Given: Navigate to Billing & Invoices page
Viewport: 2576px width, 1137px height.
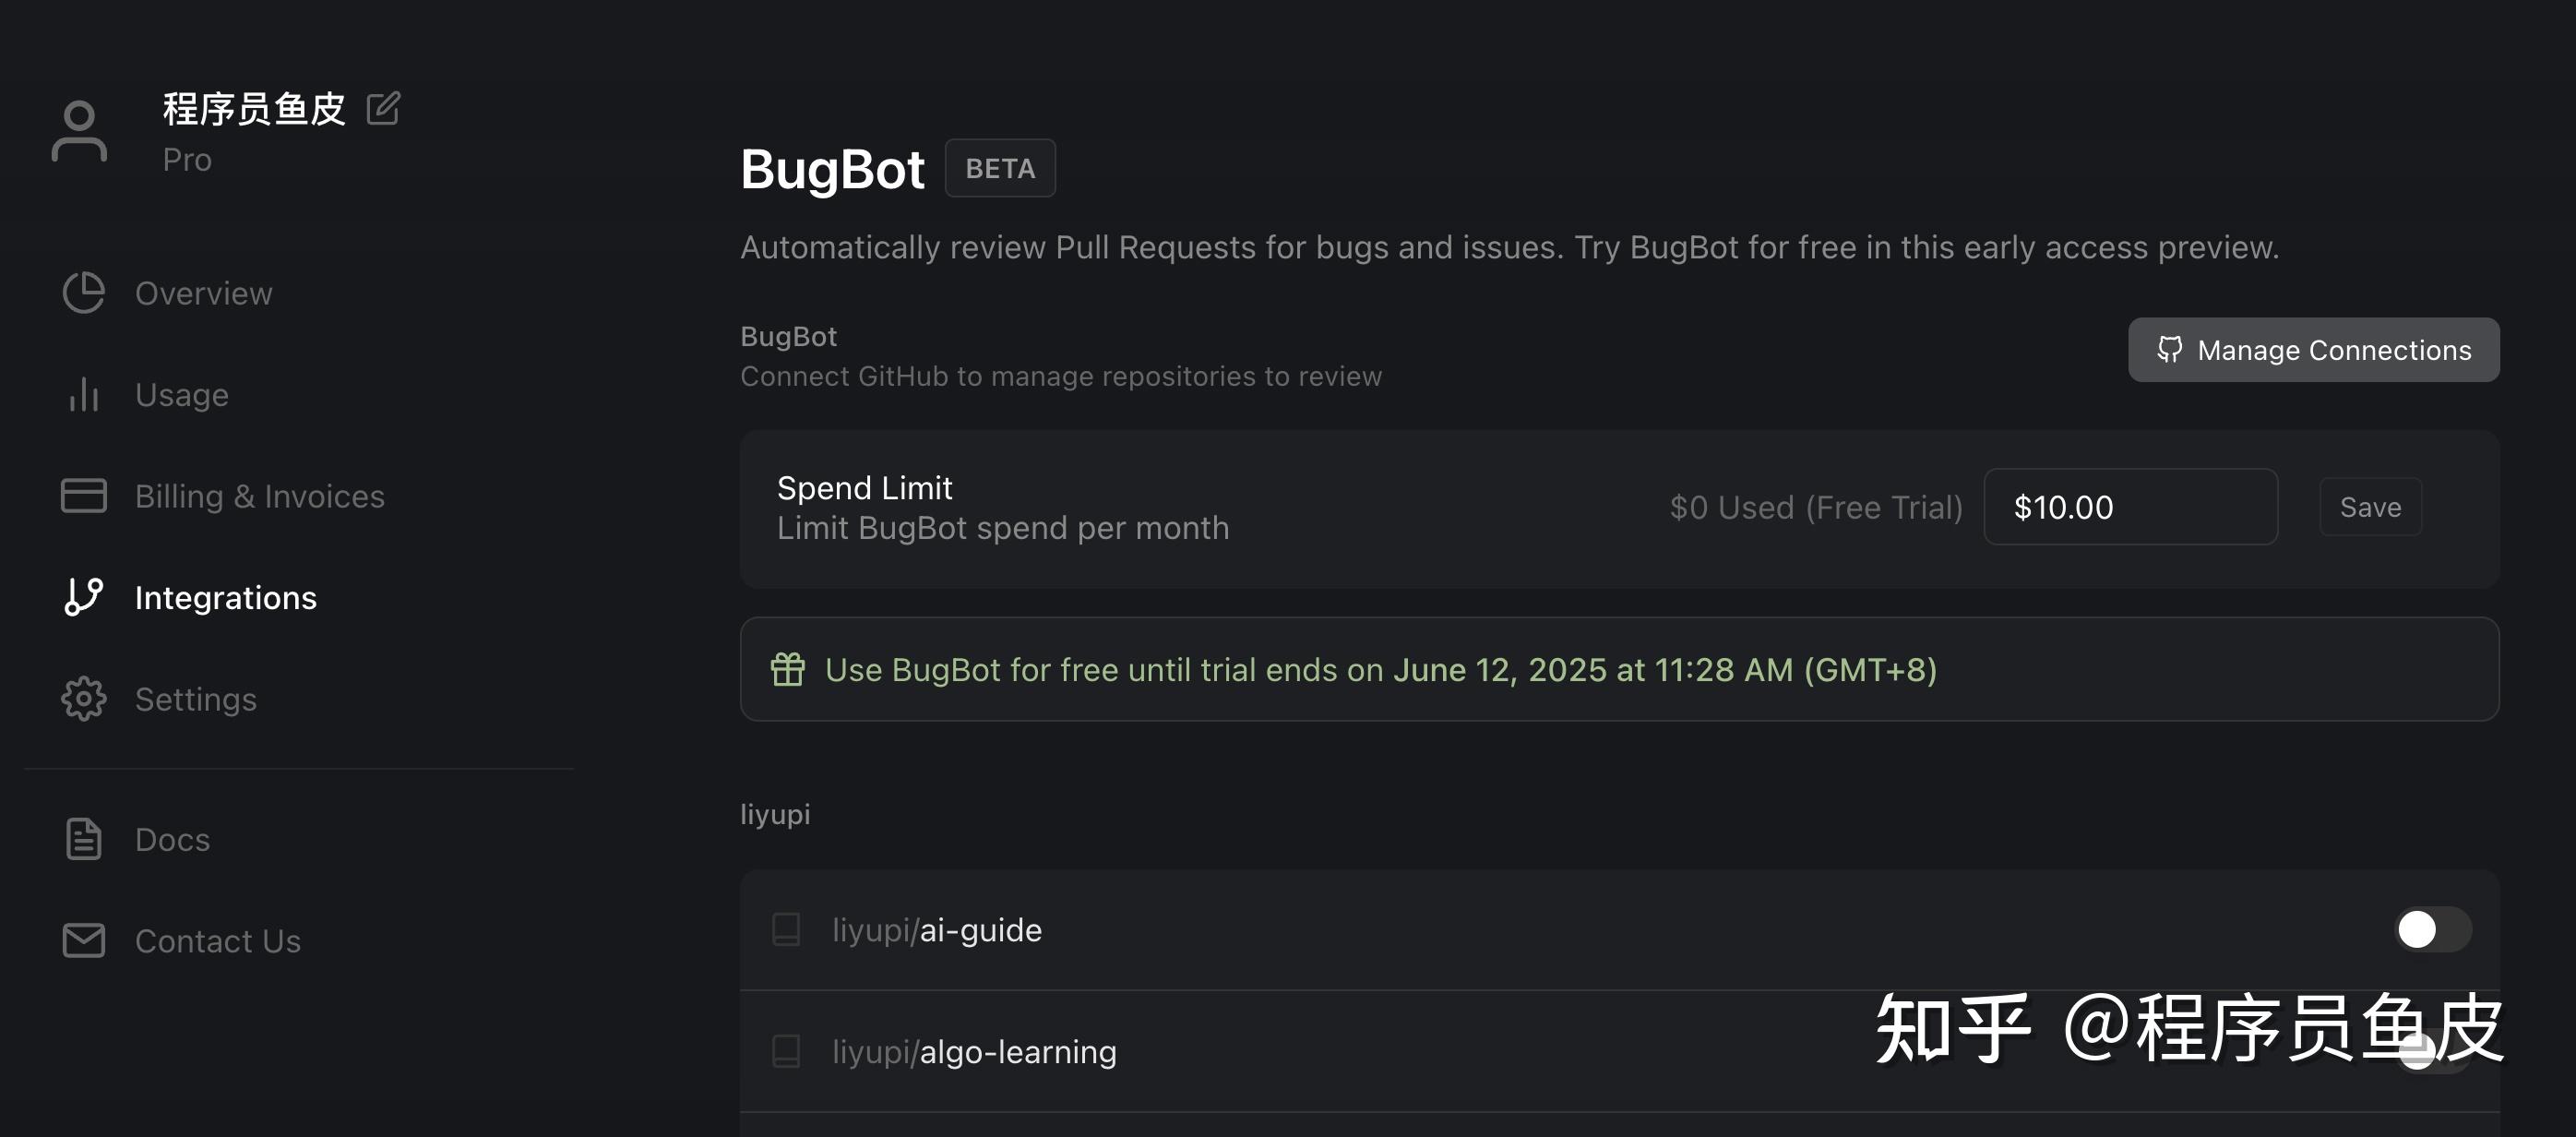Looking at the screenshot, I should coord(259,496).
